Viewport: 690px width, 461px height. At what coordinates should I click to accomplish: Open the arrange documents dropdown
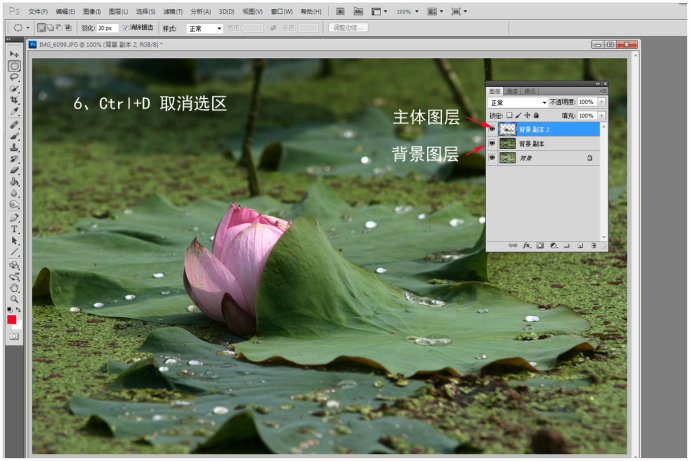pos(435,11)
